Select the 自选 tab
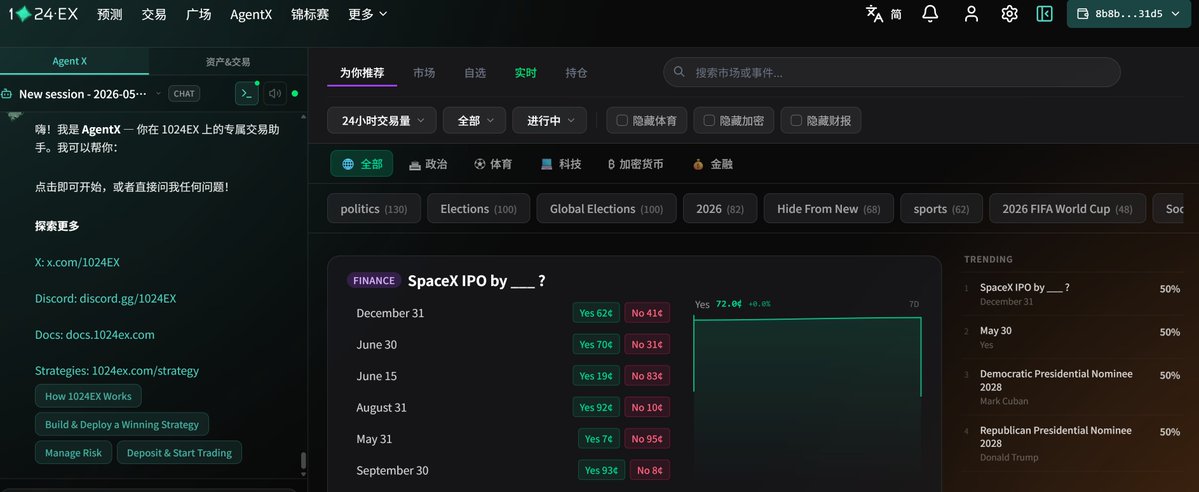Image resolution: width=1199 pixels, height=492 pixels. click(x=475, y=73)
